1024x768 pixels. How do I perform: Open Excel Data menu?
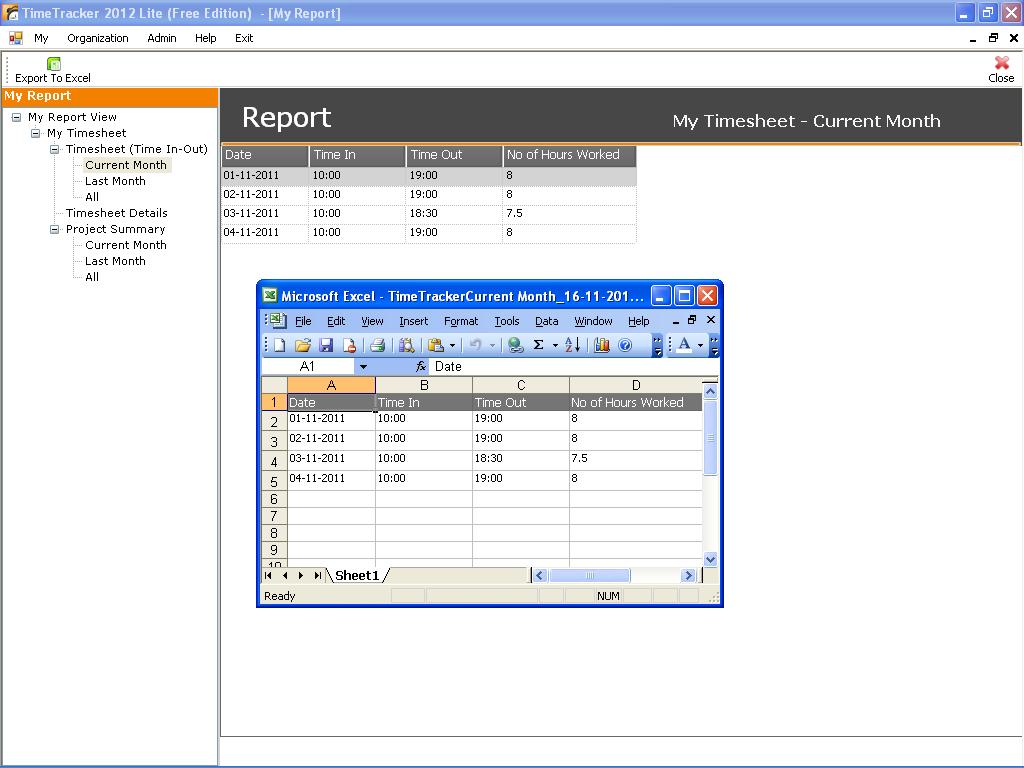(x=547, y=321)
